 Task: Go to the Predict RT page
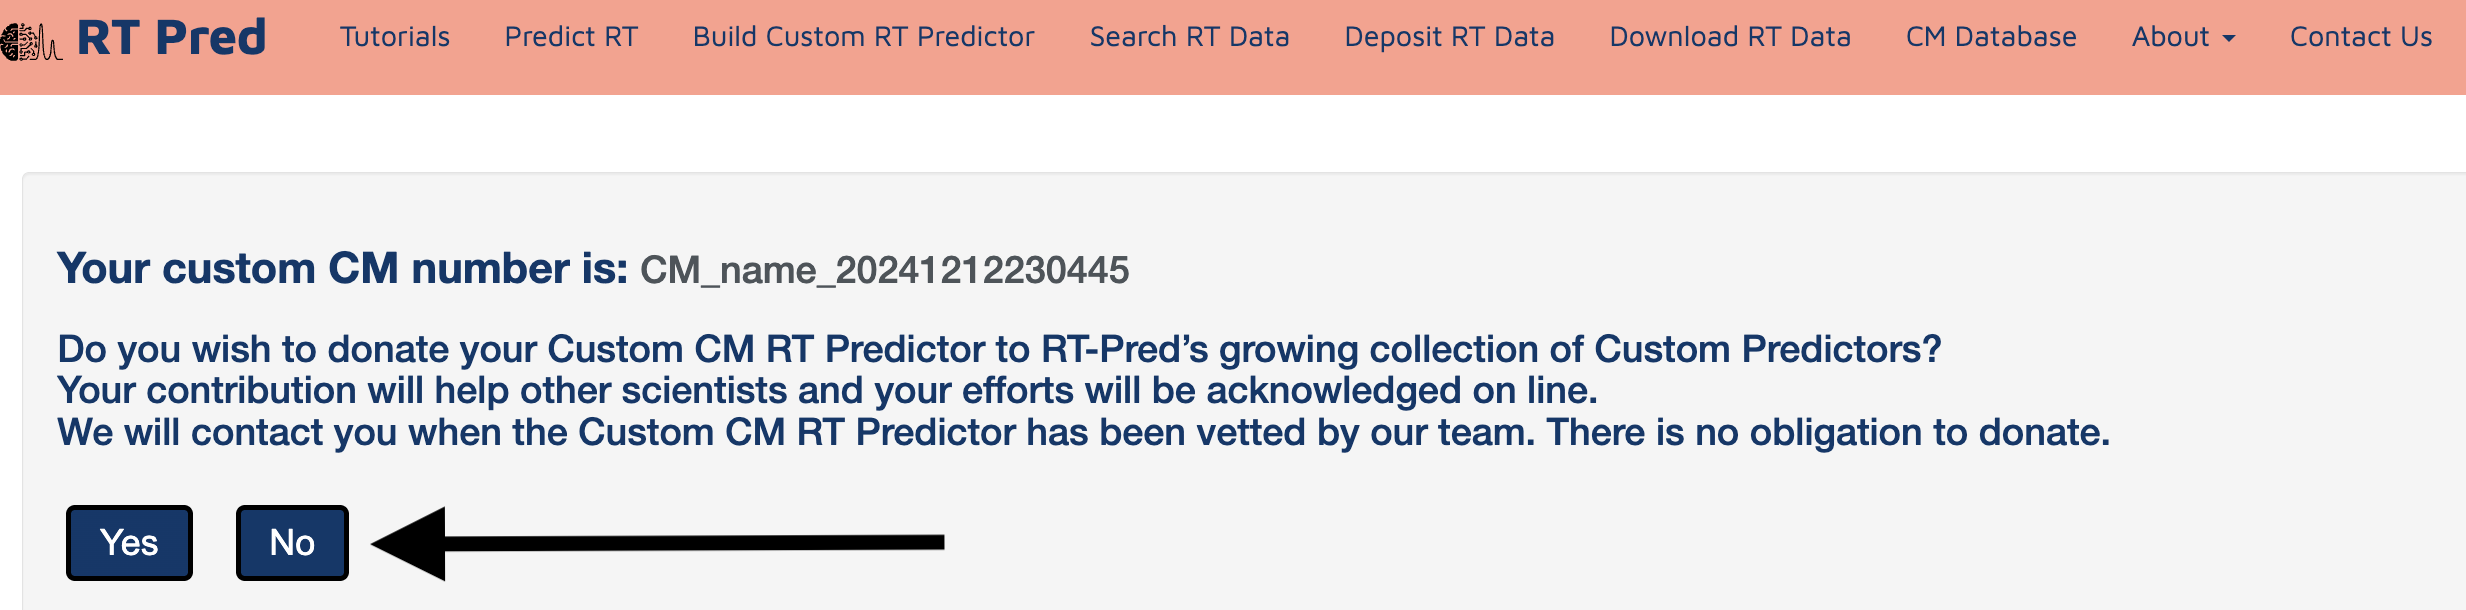tap(571, 37)
